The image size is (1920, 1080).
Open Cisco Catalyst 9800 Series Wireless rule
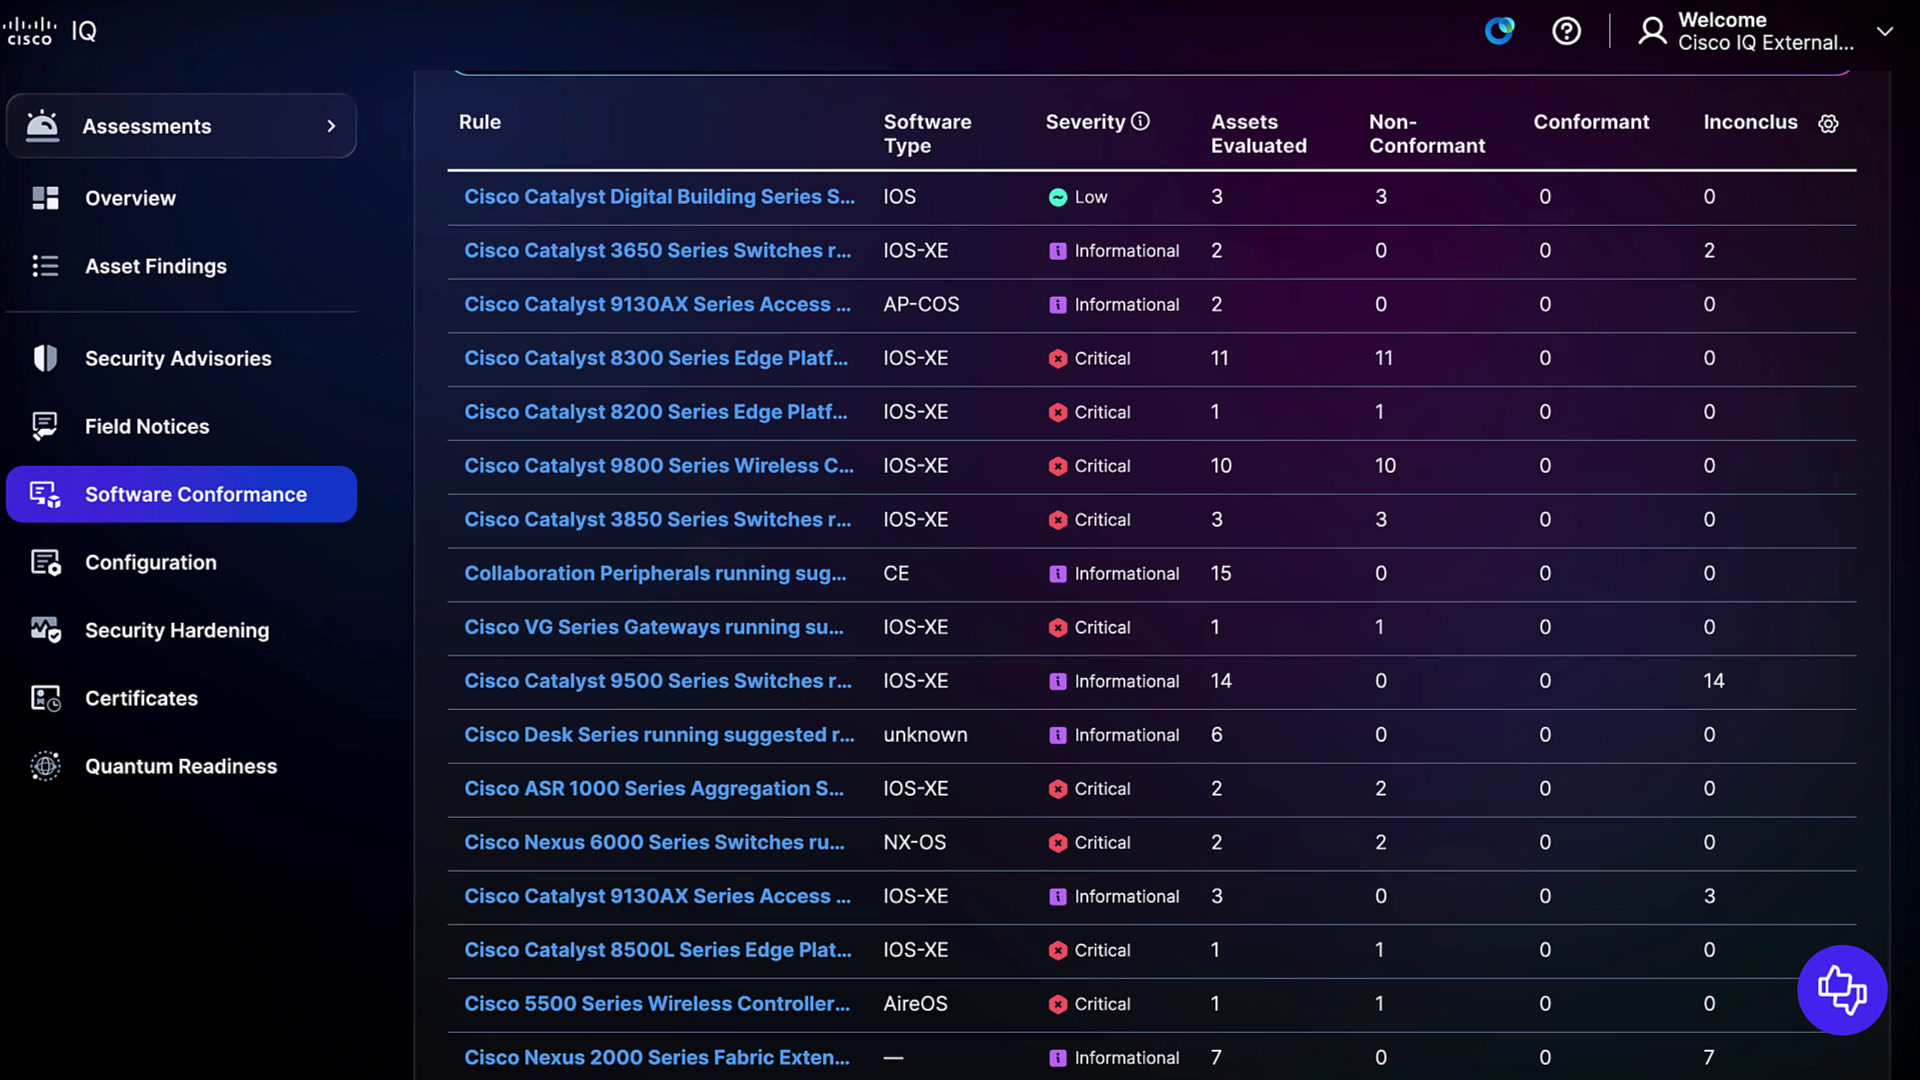point(659,466)
